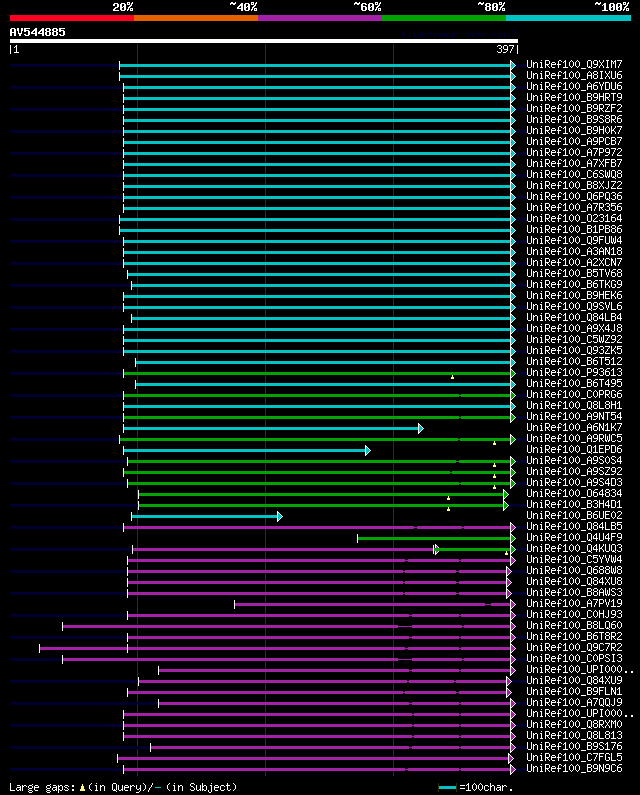
Task: Open hit UniRef100_B9S8R6
Action: click(x=574, y=120)
